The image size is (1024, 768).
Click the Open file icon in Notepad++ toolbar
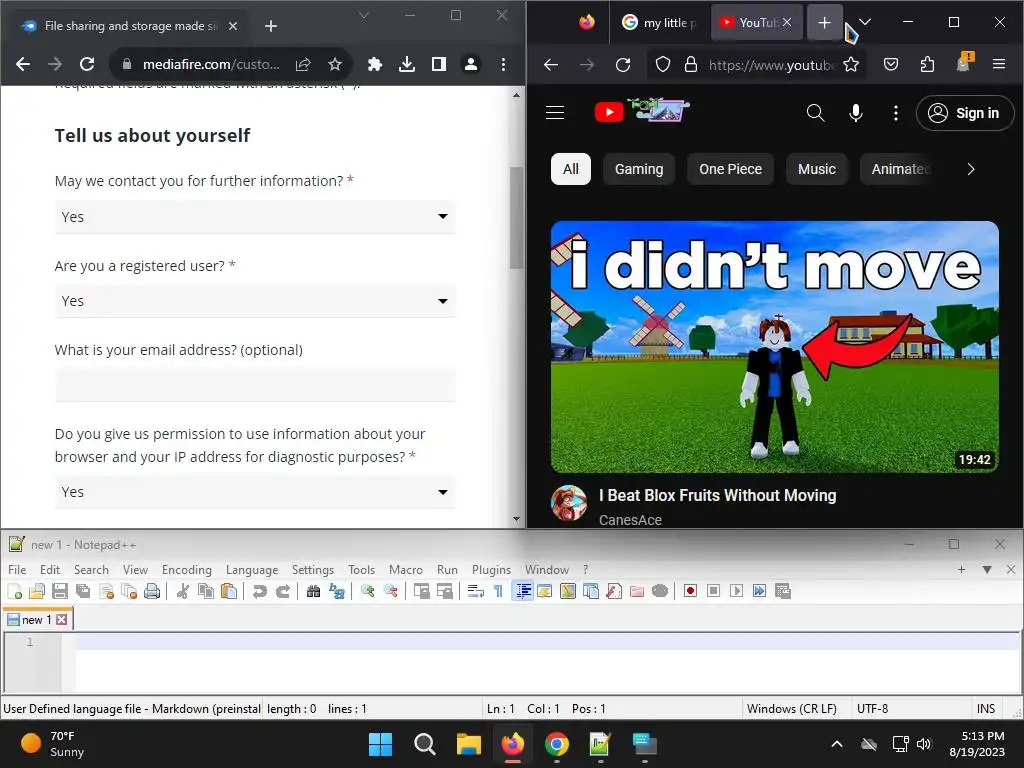37,592
